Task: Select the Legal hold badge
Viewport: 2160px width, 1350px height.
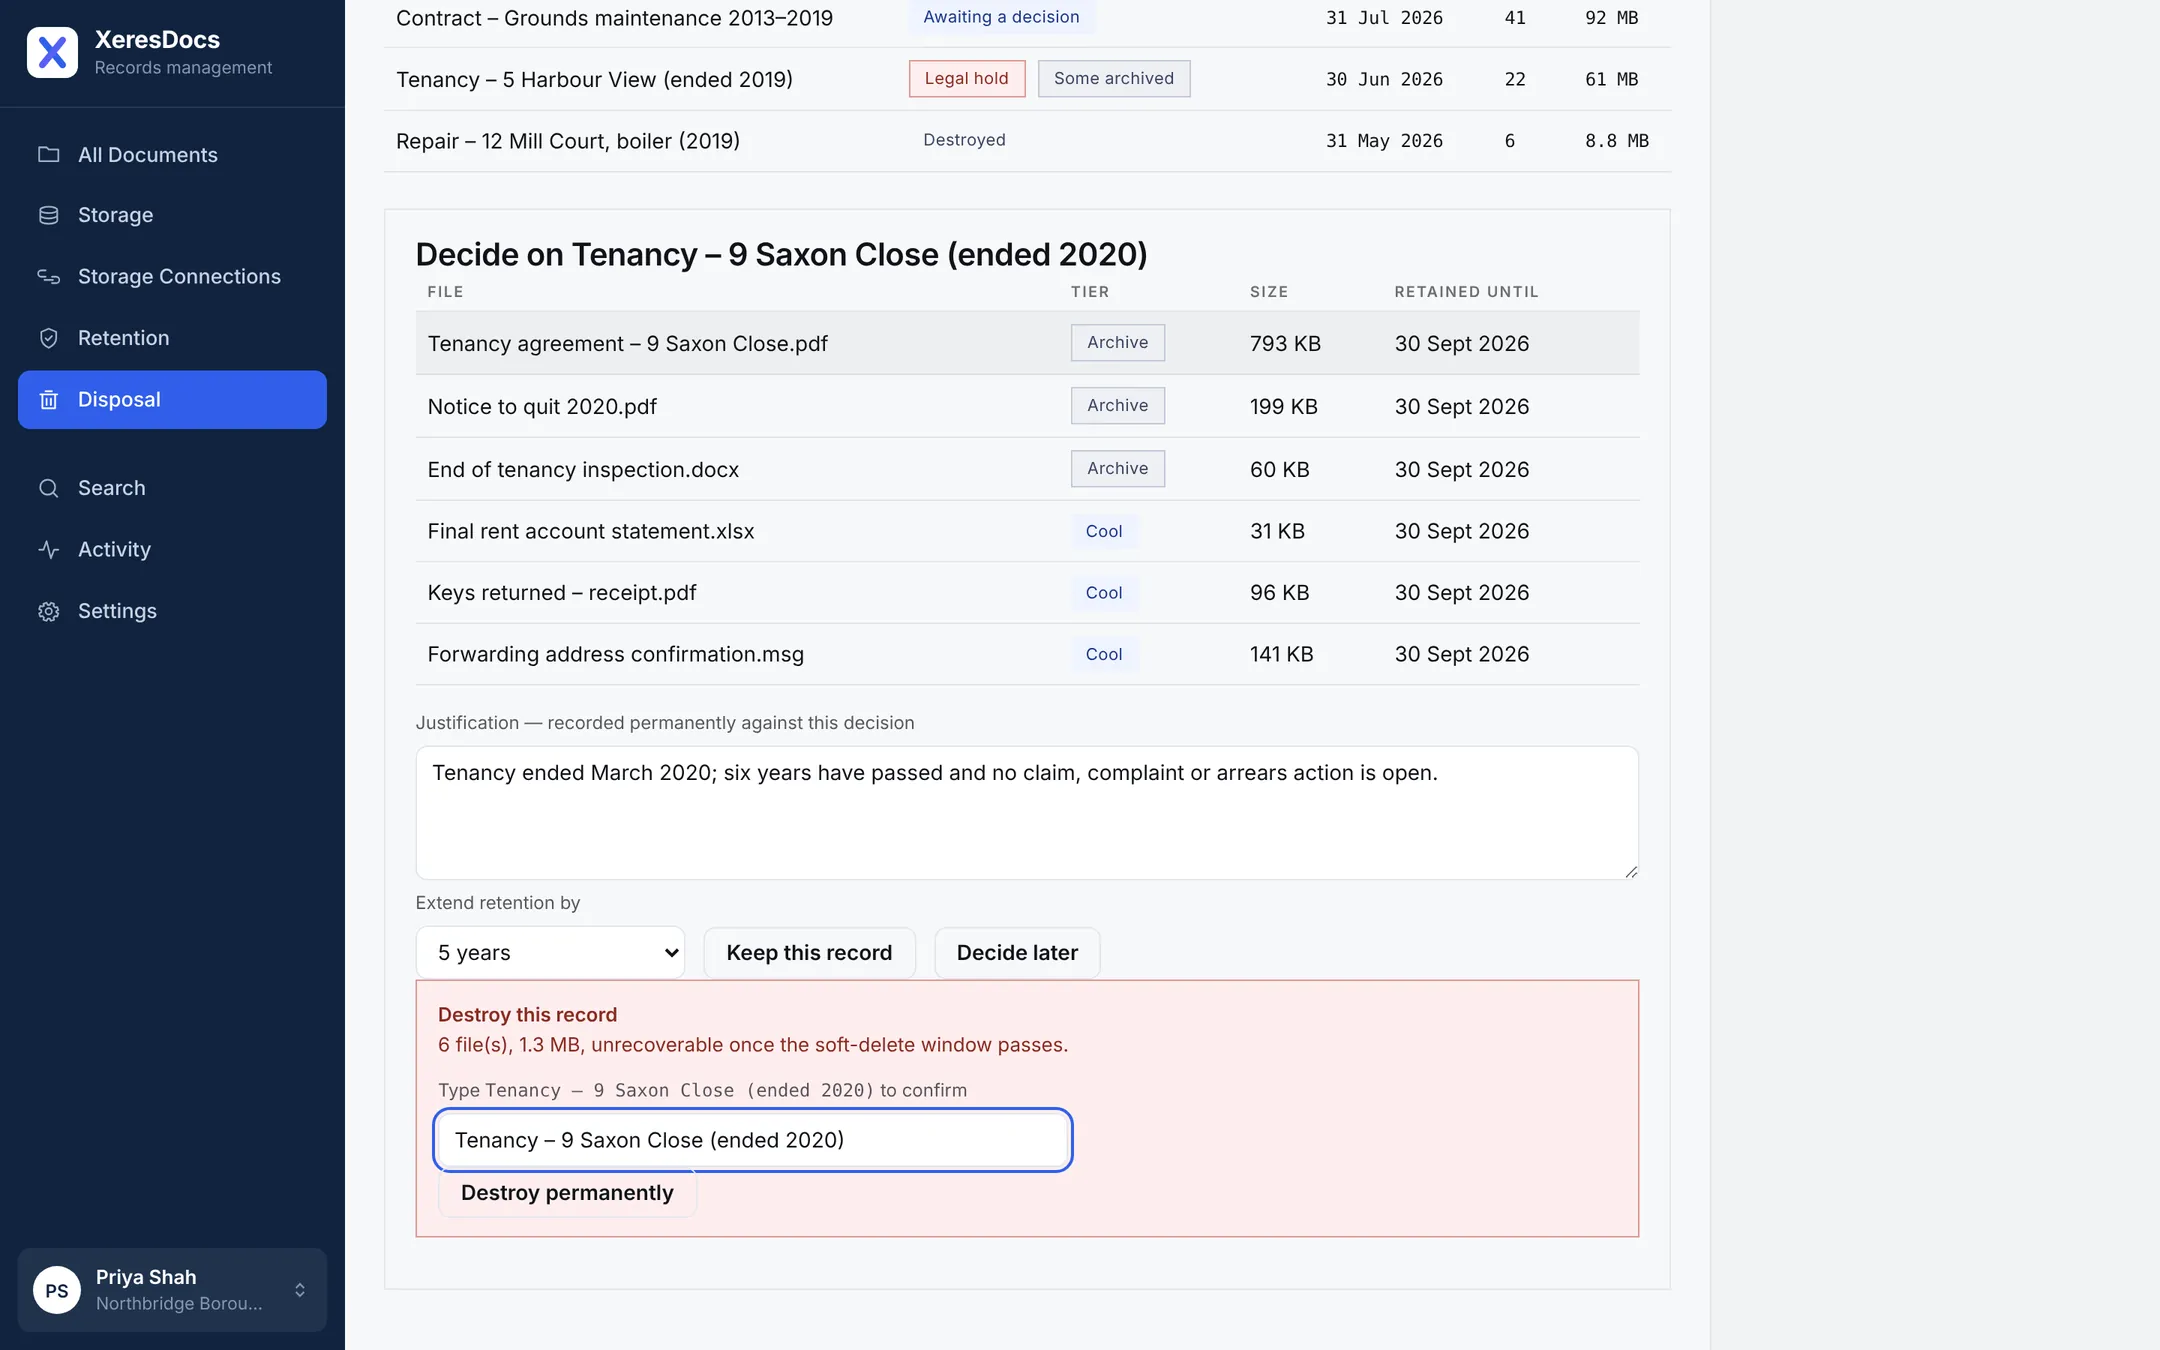Action: click(x=966, y=79)
